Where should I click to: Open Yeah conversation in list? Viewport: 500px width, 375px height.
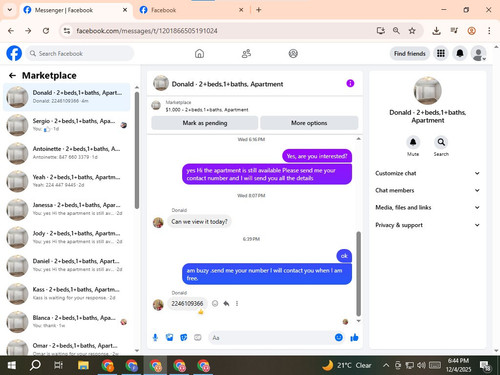[x=67, y=181]
